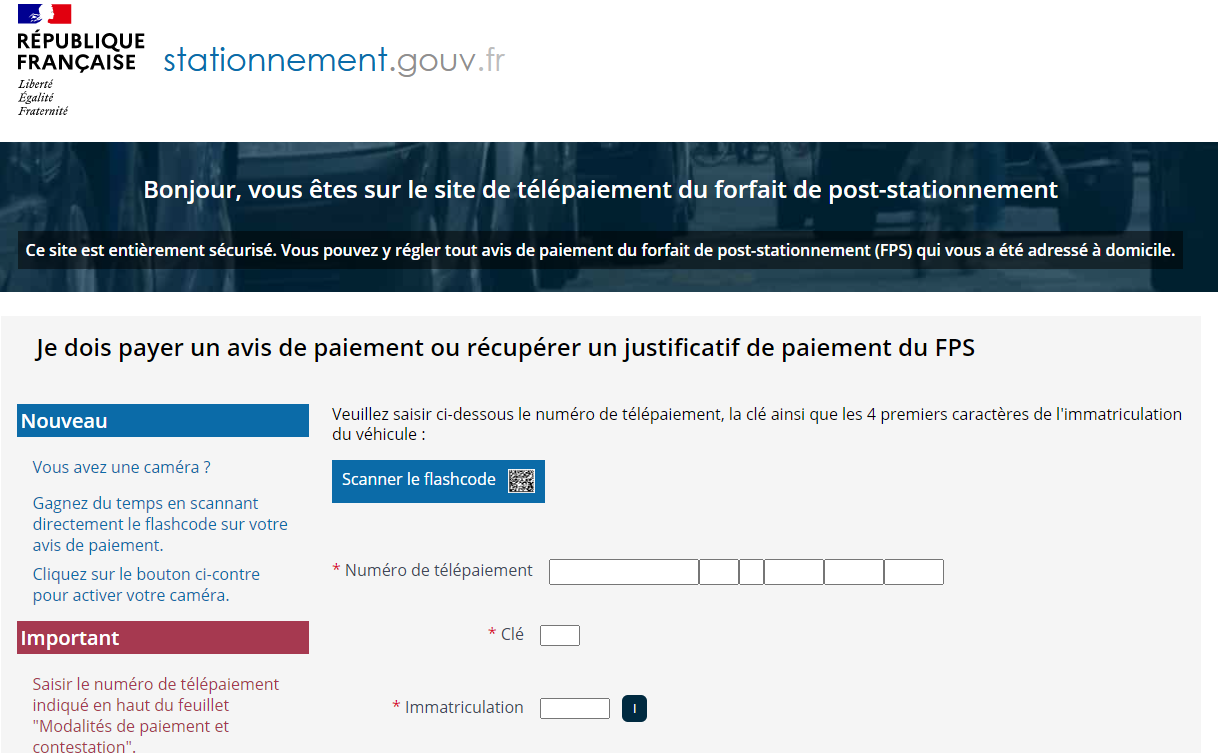Image resolution: width=1218 pixels, height=753 pixels.
Task: Select the second Numéro de télépaiement box
Action: point(719,572)
